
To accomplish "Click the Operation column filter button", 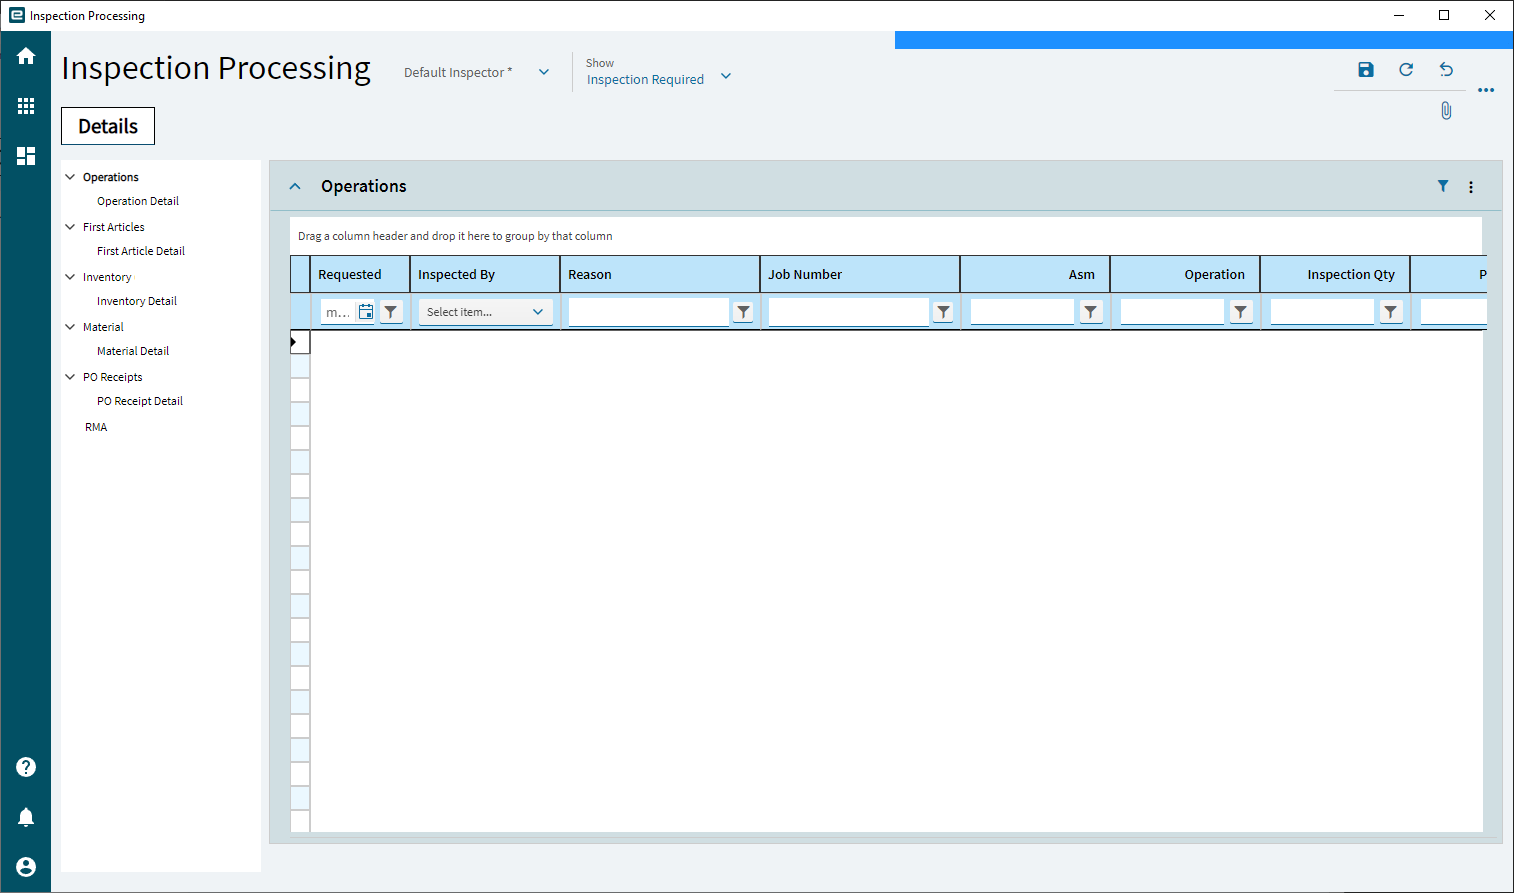I will 1241,312.
